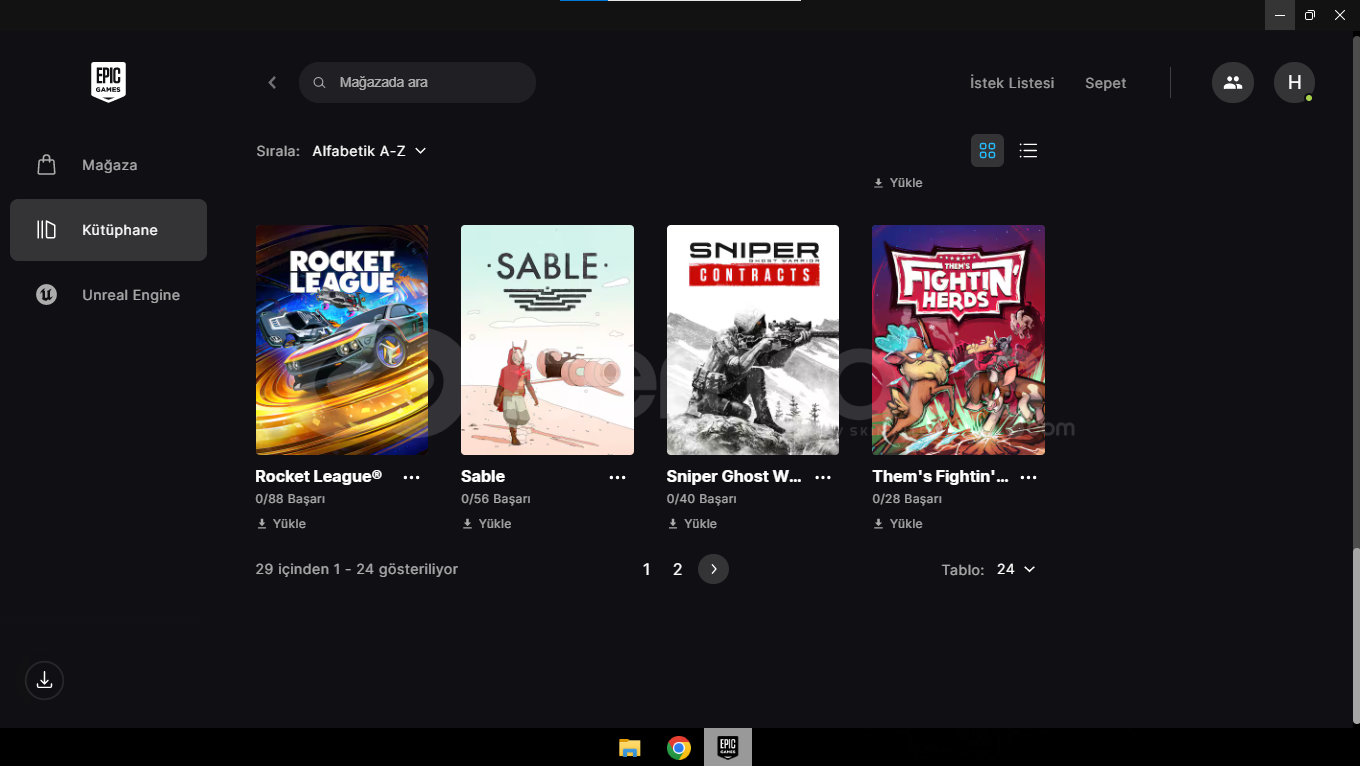Click Yükle under Sable
This screenshot has width=1360, height=766.
[x=486, y=524]
